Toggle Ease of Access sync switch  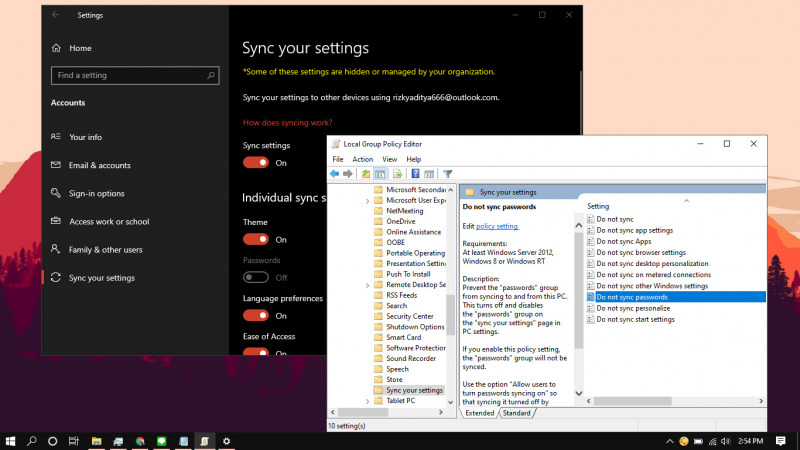click(256, 352)
